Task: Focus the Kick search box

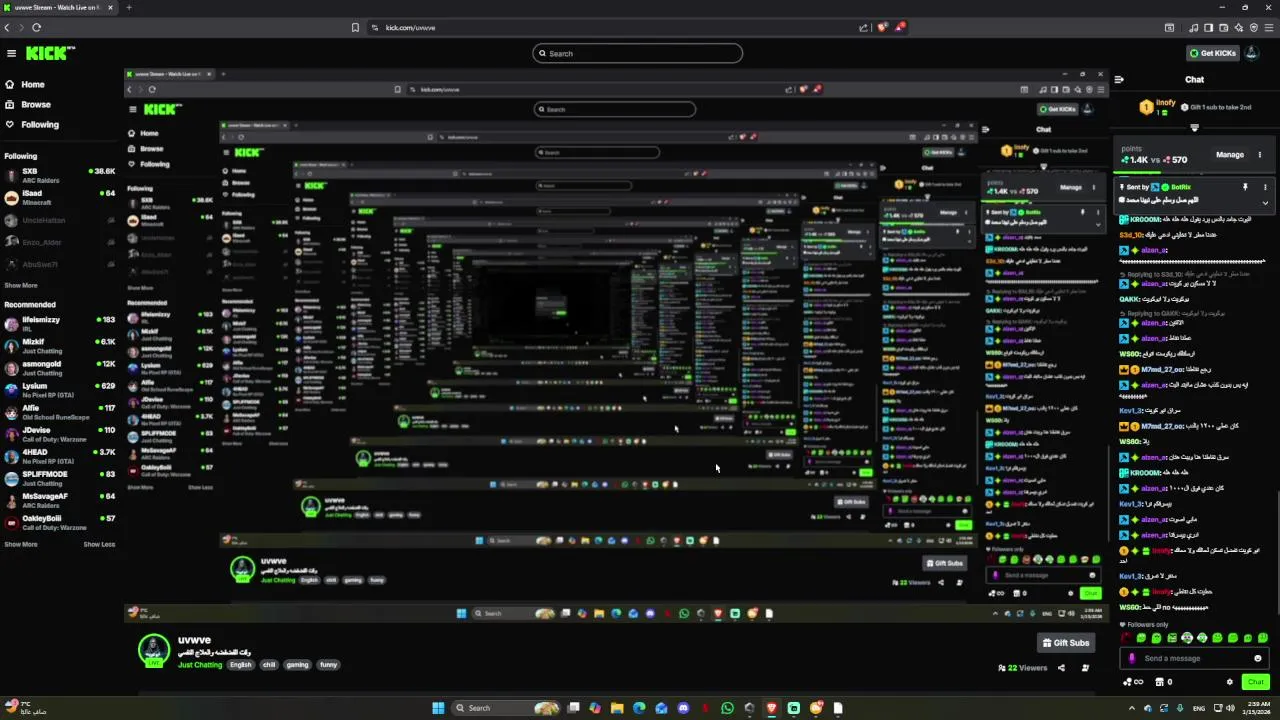Action: 638,54
